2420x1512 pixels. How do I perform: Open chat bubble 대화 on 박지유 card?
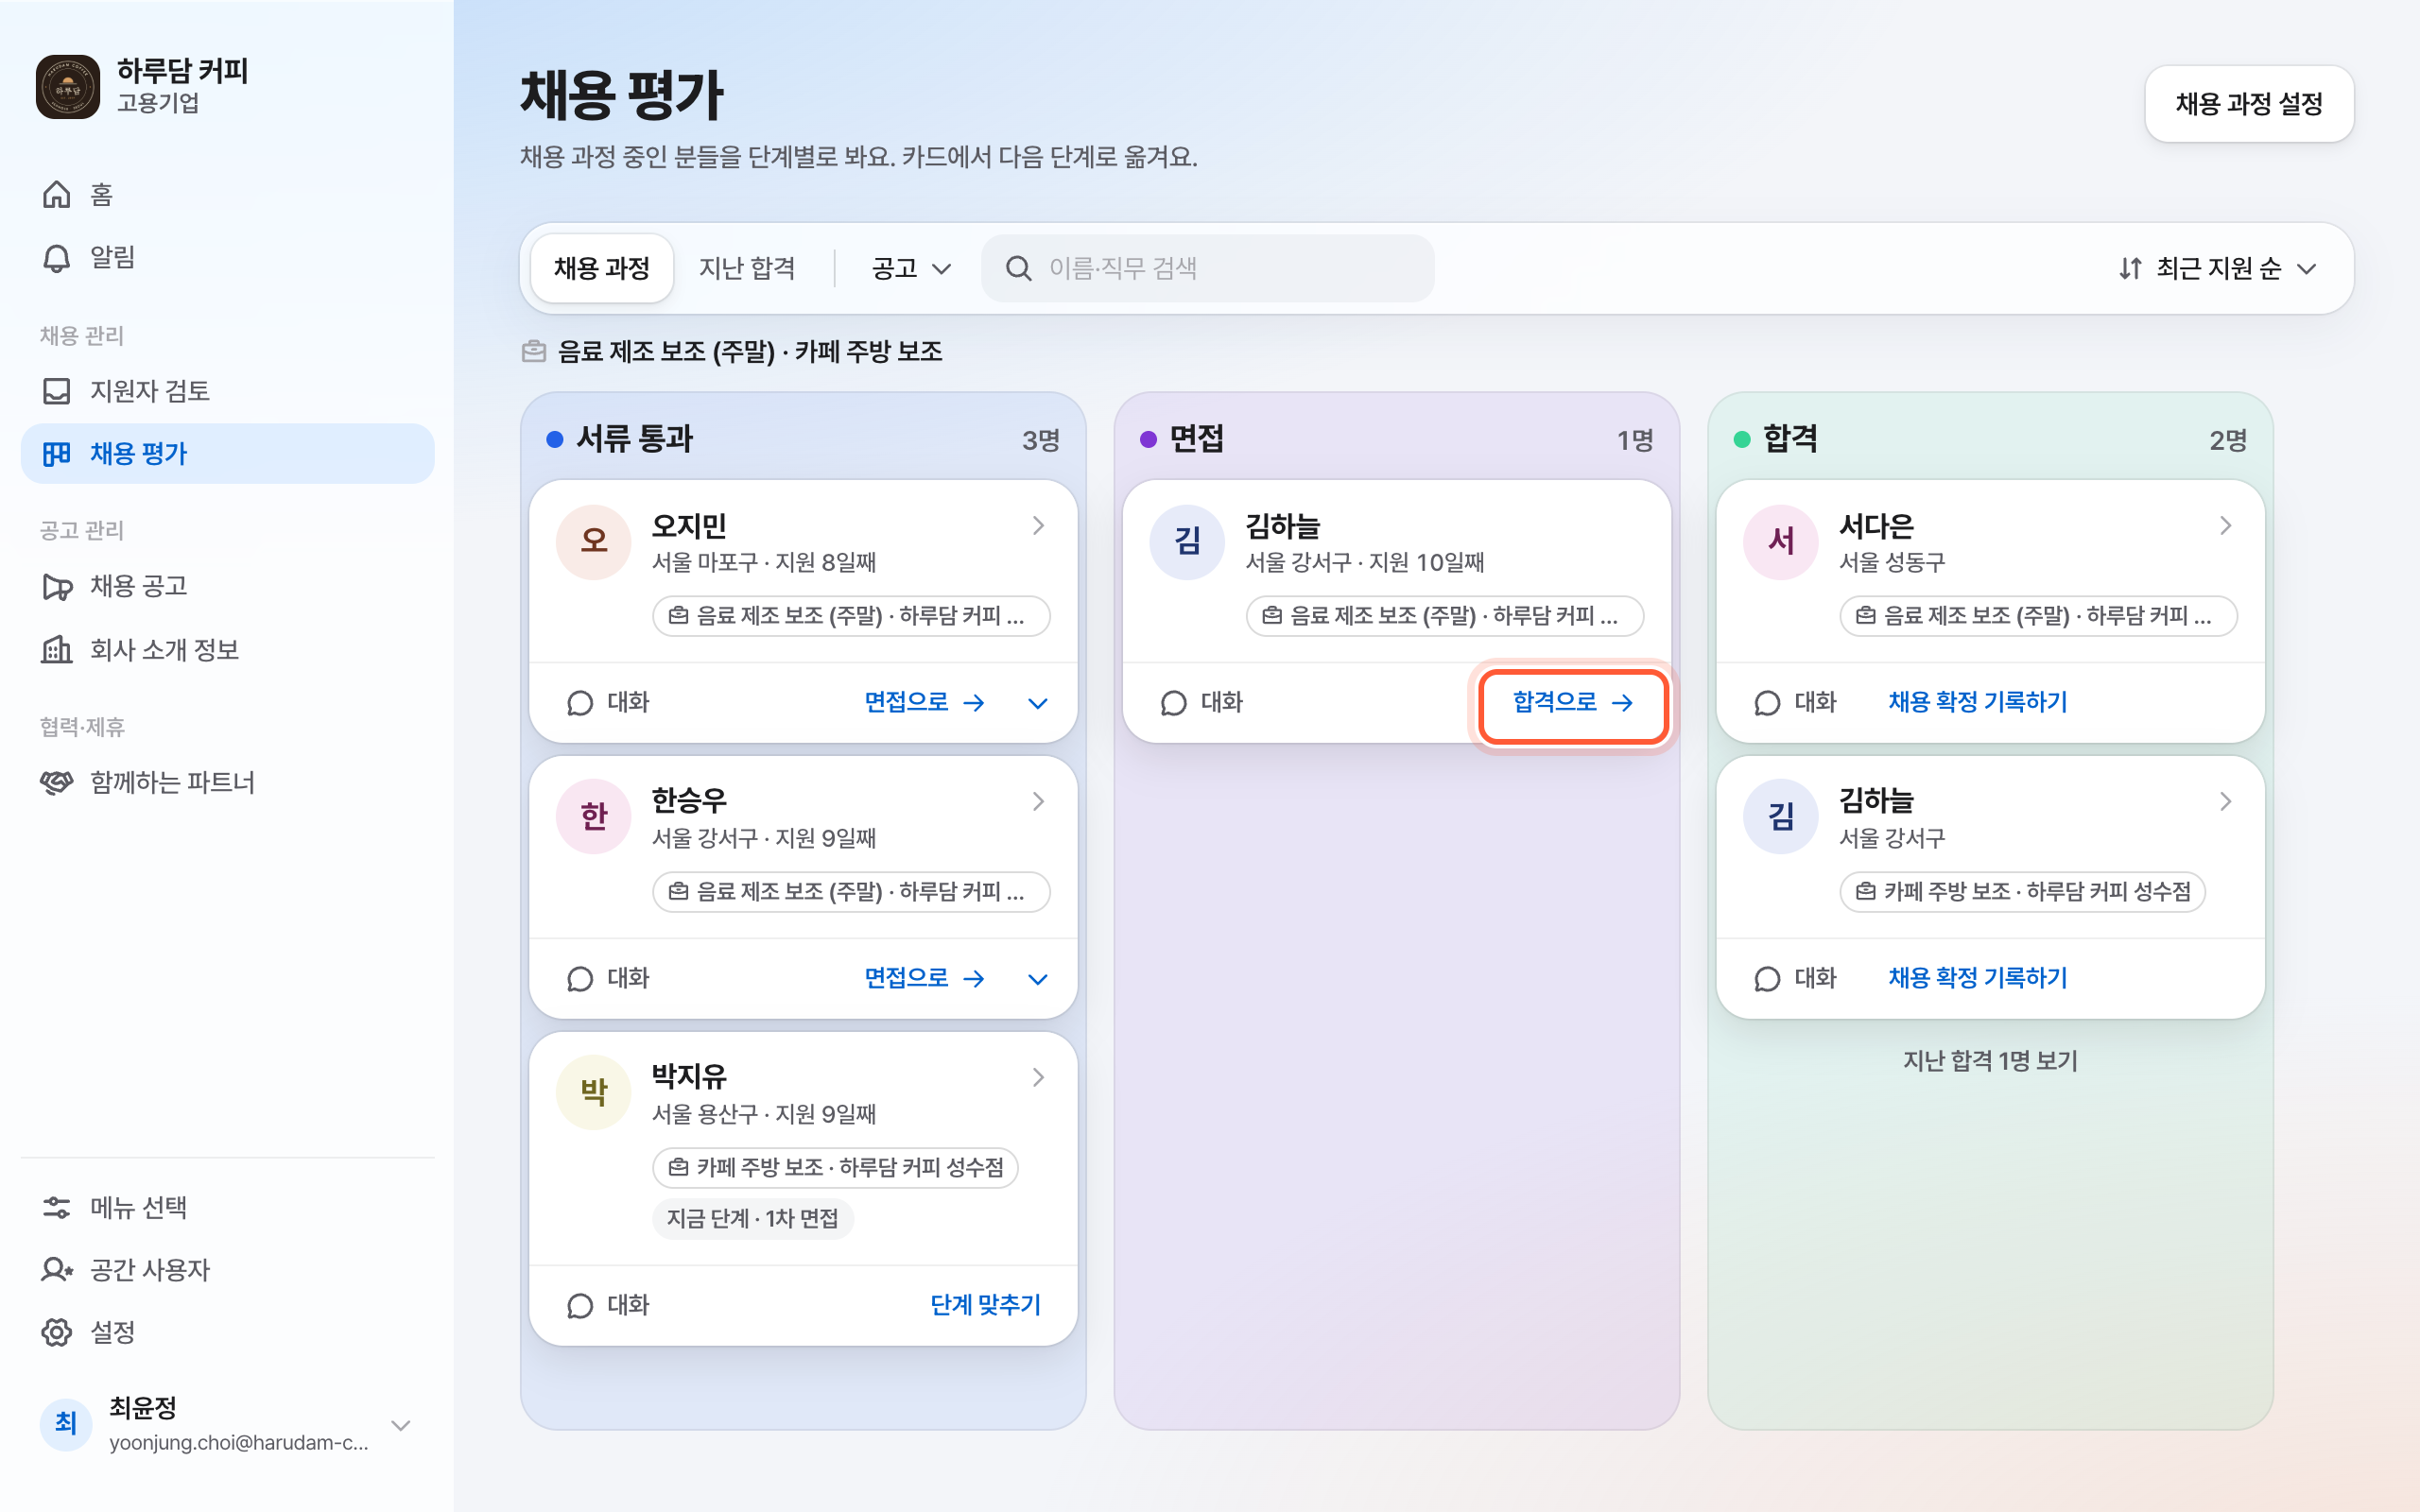(608, 1305)
